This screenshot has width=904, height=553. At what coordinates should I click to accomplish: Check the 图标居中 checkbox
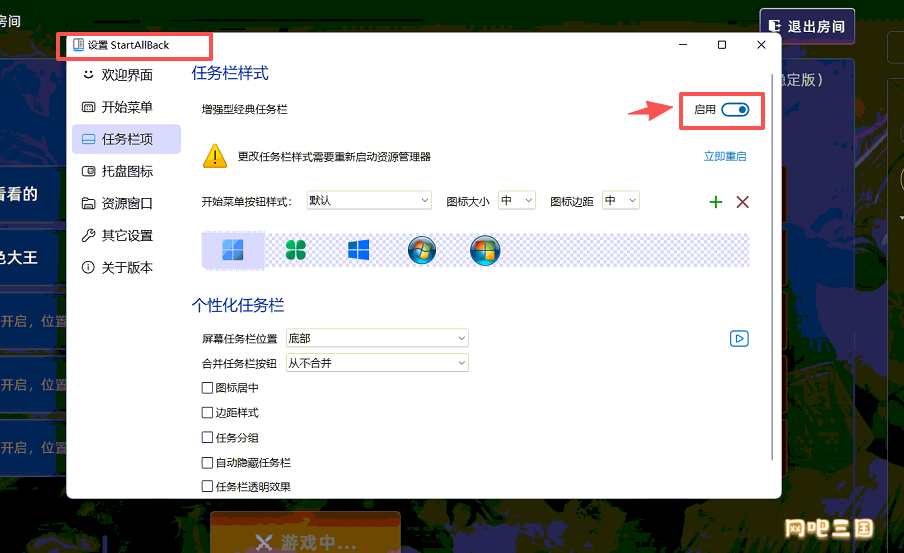click(208, 388)
